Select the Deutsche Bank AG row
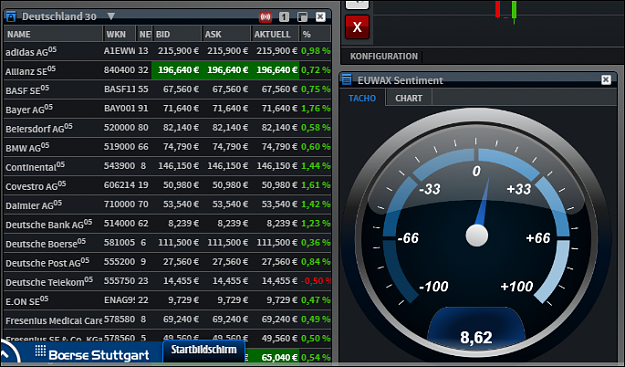 pos(167,223)
